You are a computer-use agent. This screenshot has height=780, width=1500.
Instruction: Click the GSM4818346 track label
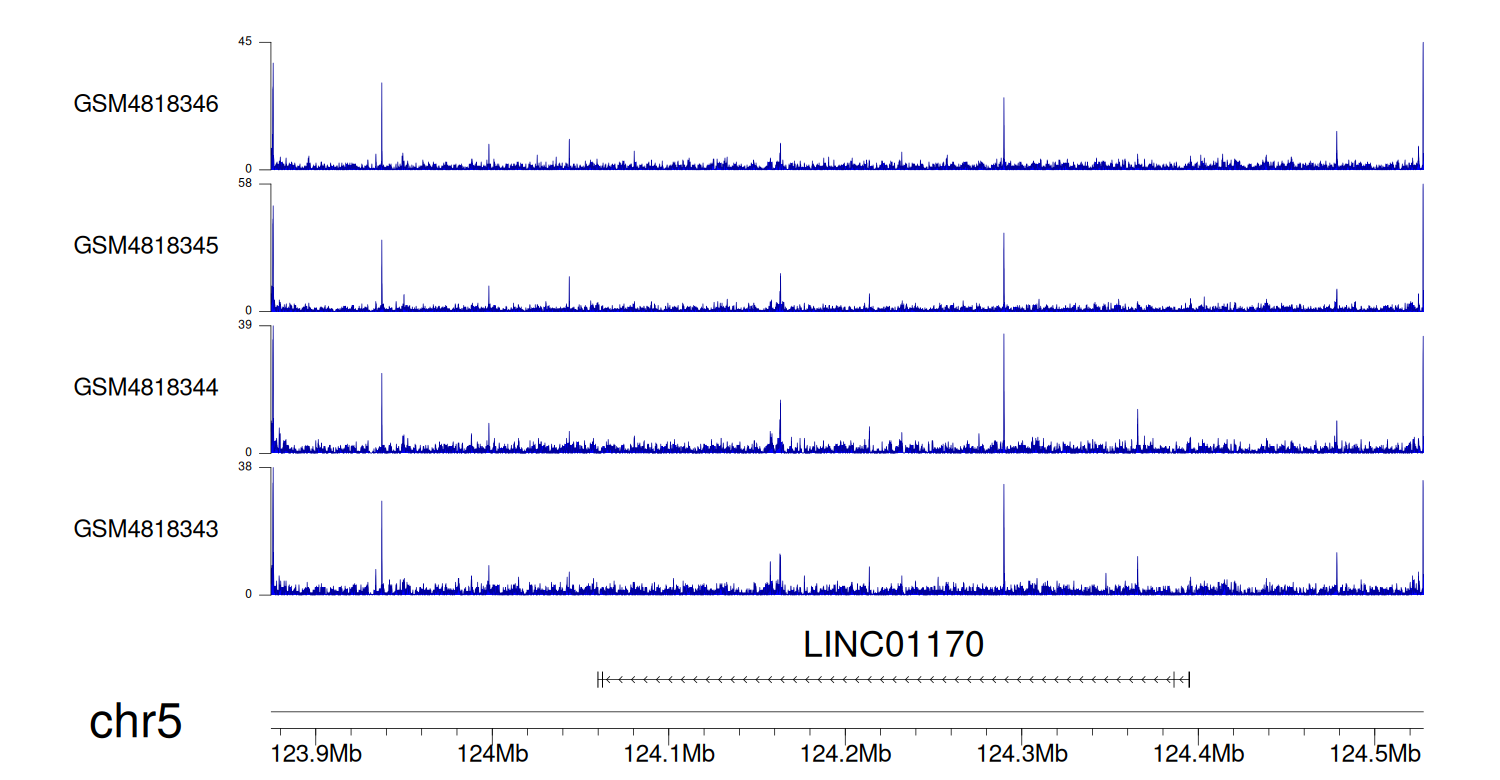tap(146, 104)
